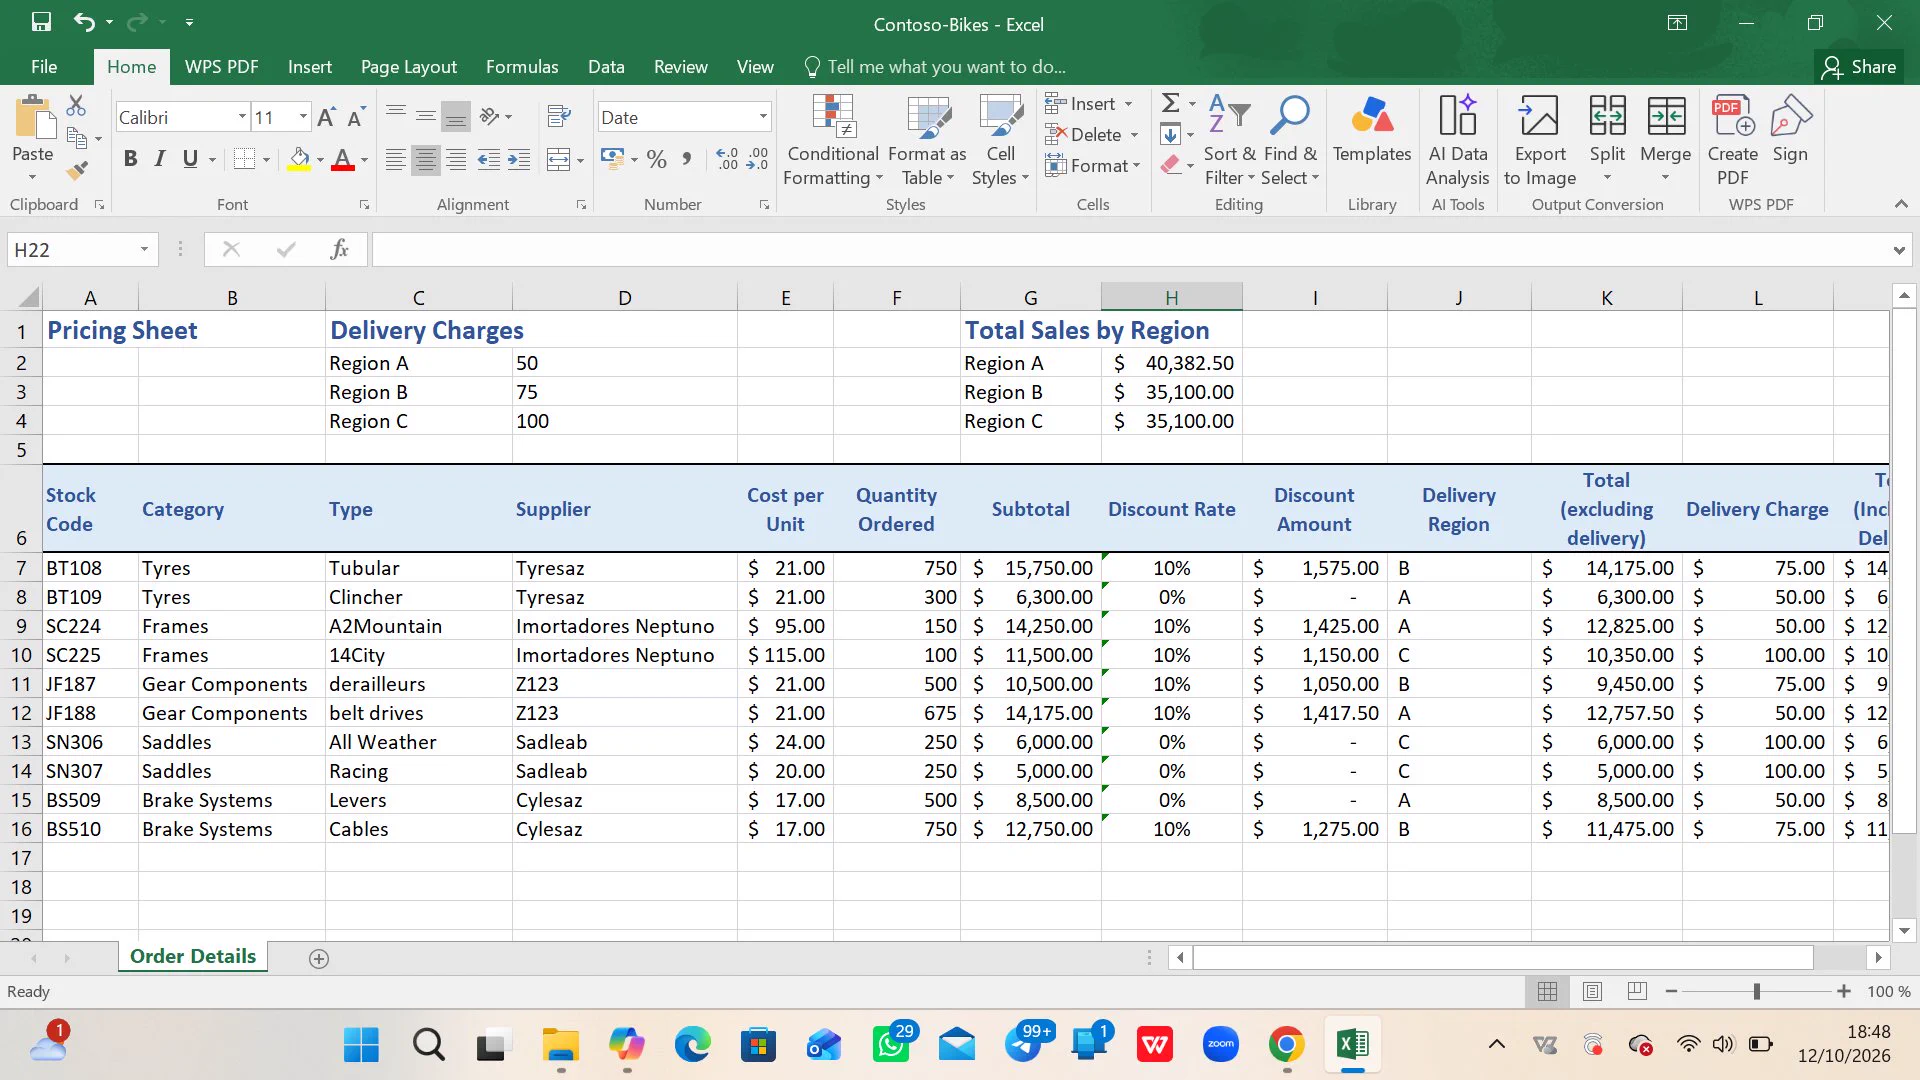Viewport: 1920px width, 1080px height.
Task: Open the Number Format Date dropdown
Action: point(763,117)
